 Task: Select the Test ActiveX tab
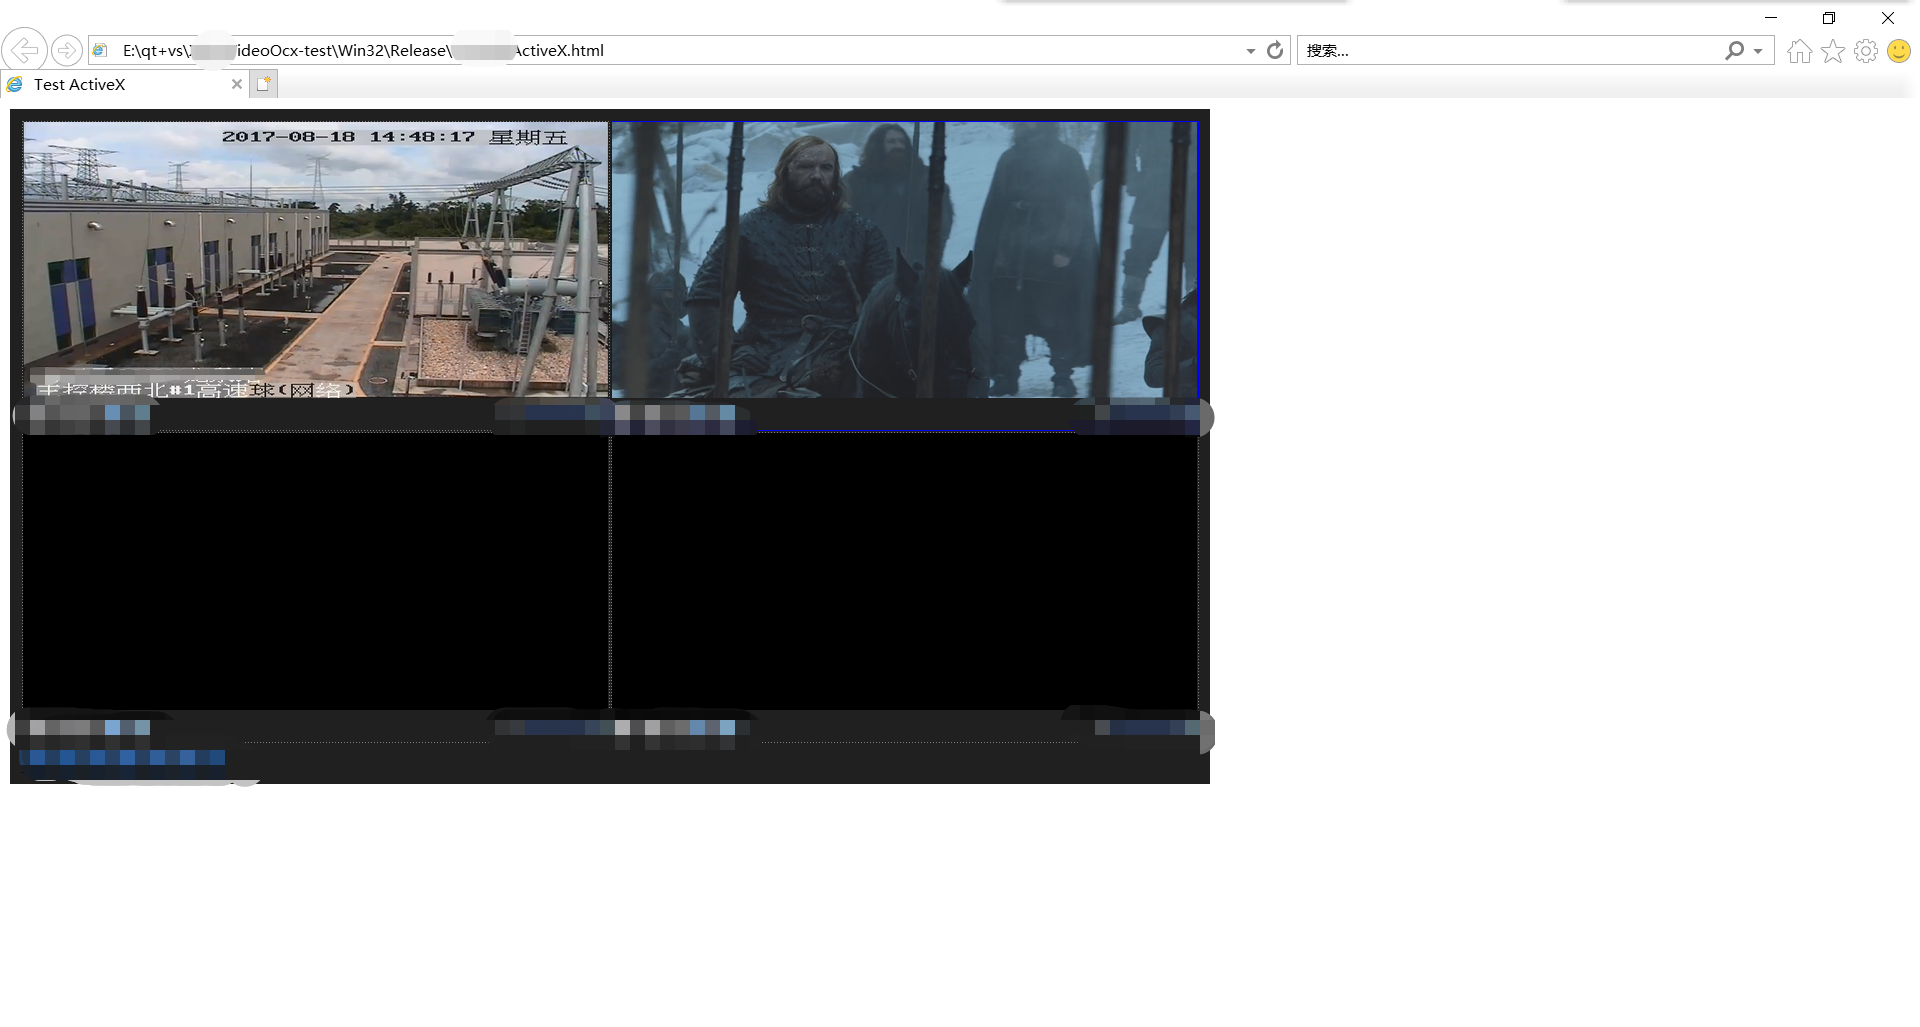tap(125, 85)
